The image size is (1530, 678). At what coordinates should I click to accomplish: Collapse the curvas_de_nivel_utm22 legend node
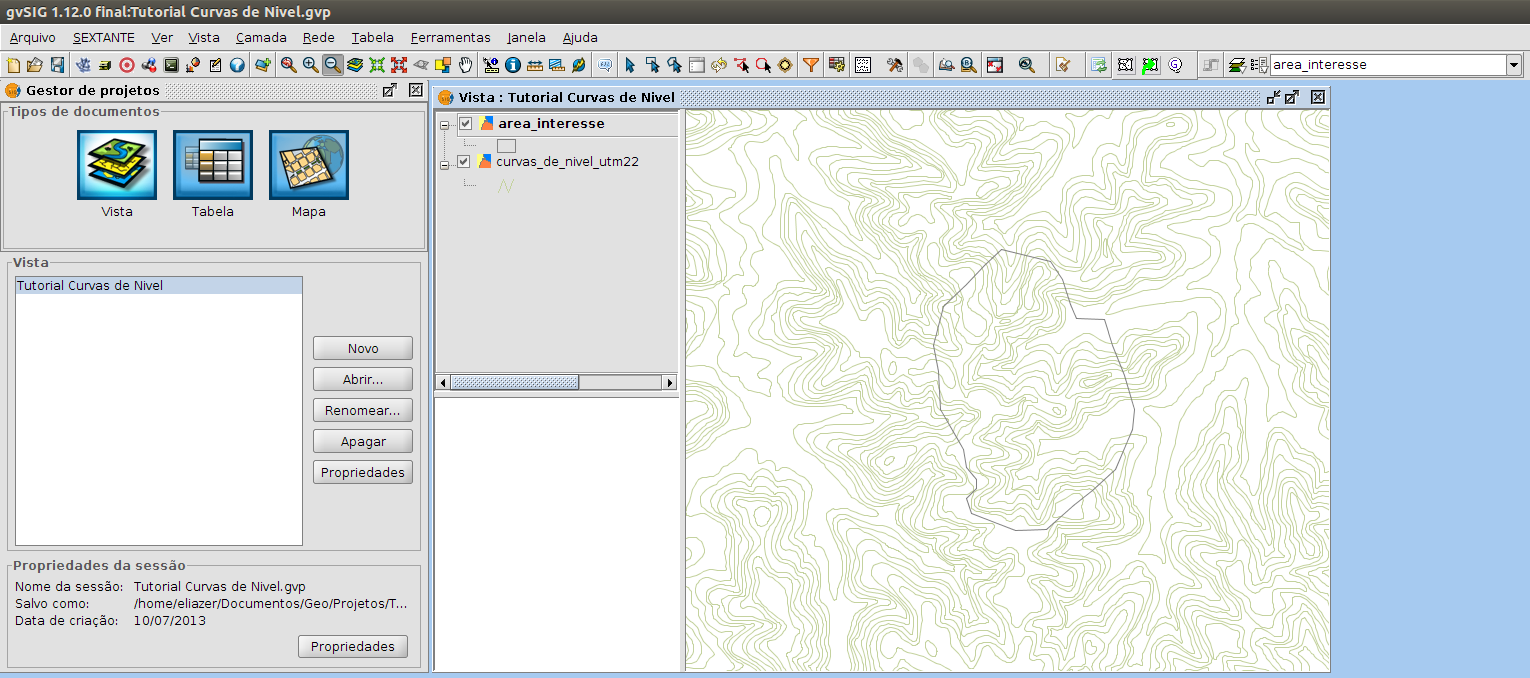click(x=445, y=165)
